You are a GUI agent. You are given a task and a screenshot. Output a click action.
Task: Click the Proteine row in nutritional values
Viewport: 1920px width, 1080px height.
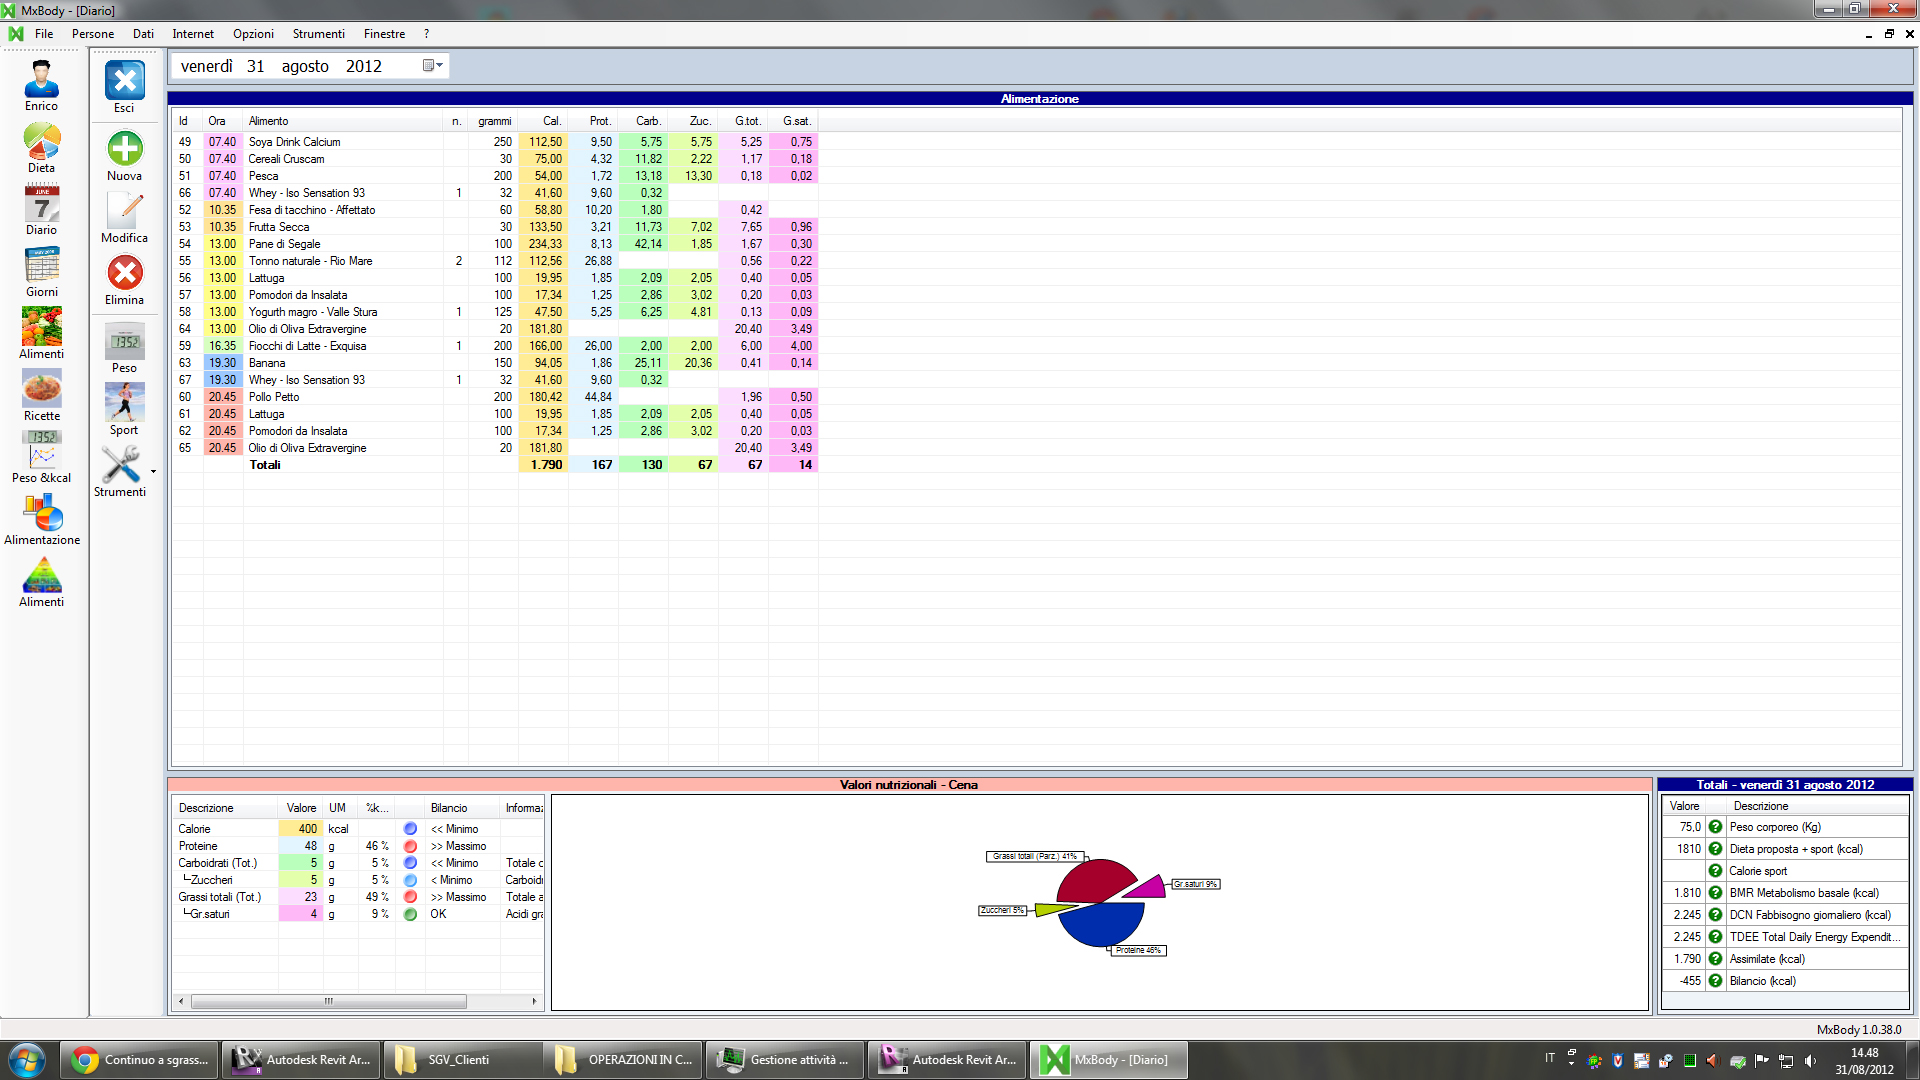[358, 846]
